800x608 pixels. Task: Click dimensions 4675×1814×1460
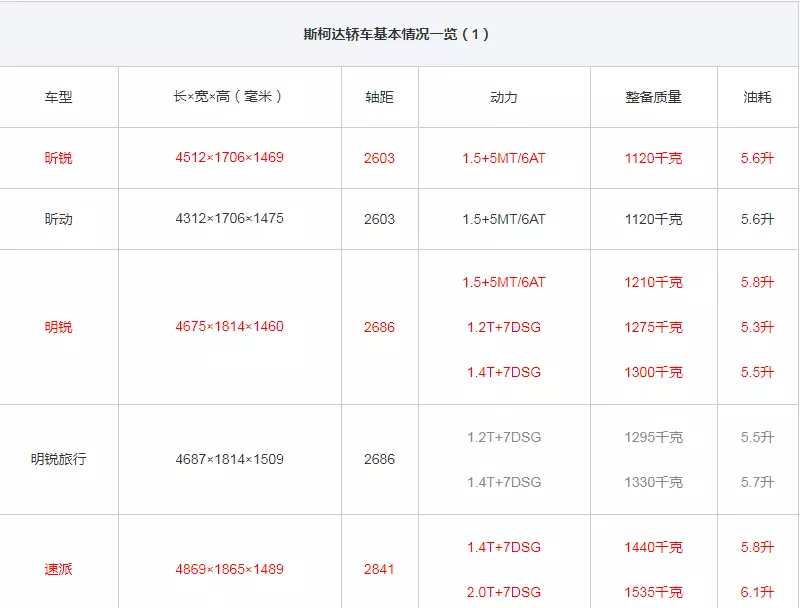(229, 326)
